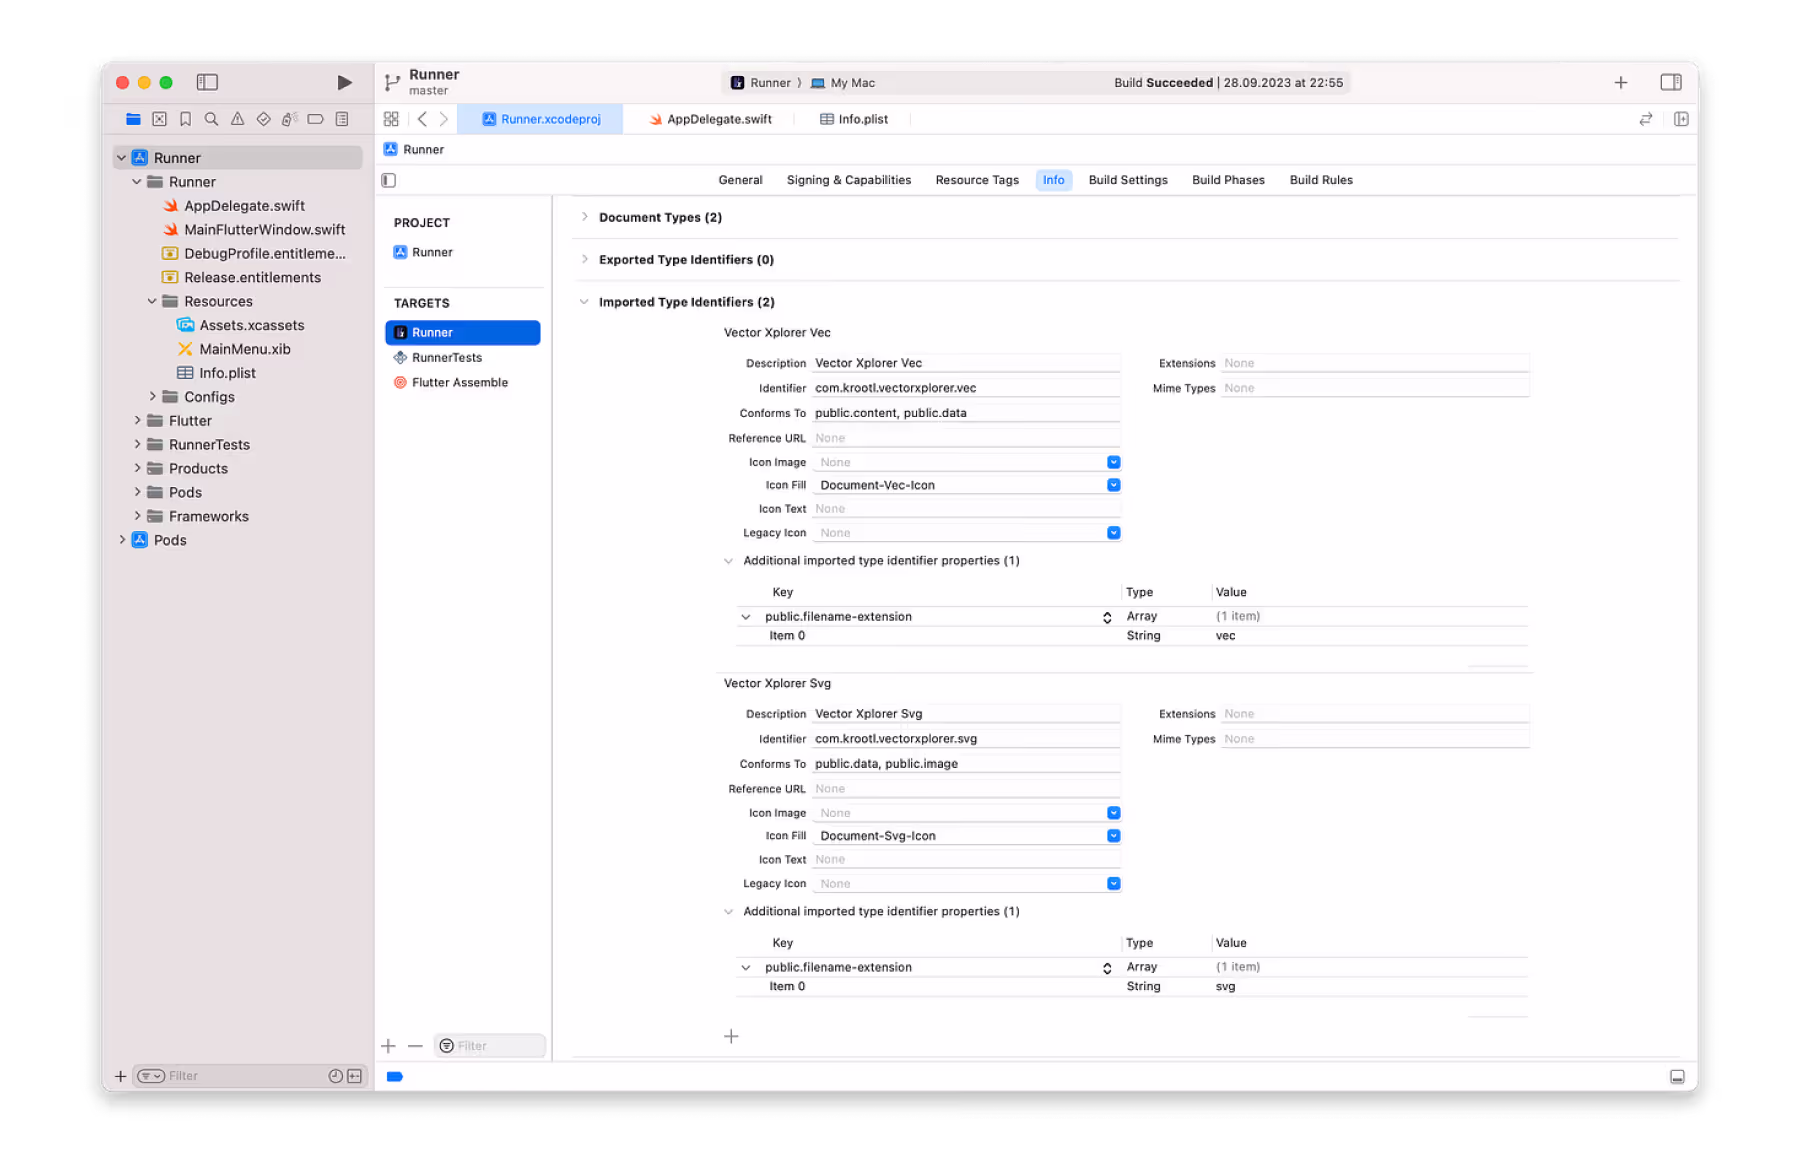Screen dimensions: 1800x1154
Task: Go back in editor history
Action: pos(422,119)
